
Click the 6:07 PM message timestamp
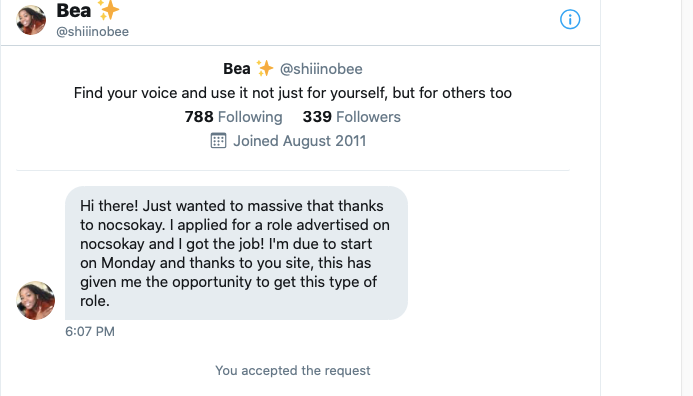[x=90, y=331]
